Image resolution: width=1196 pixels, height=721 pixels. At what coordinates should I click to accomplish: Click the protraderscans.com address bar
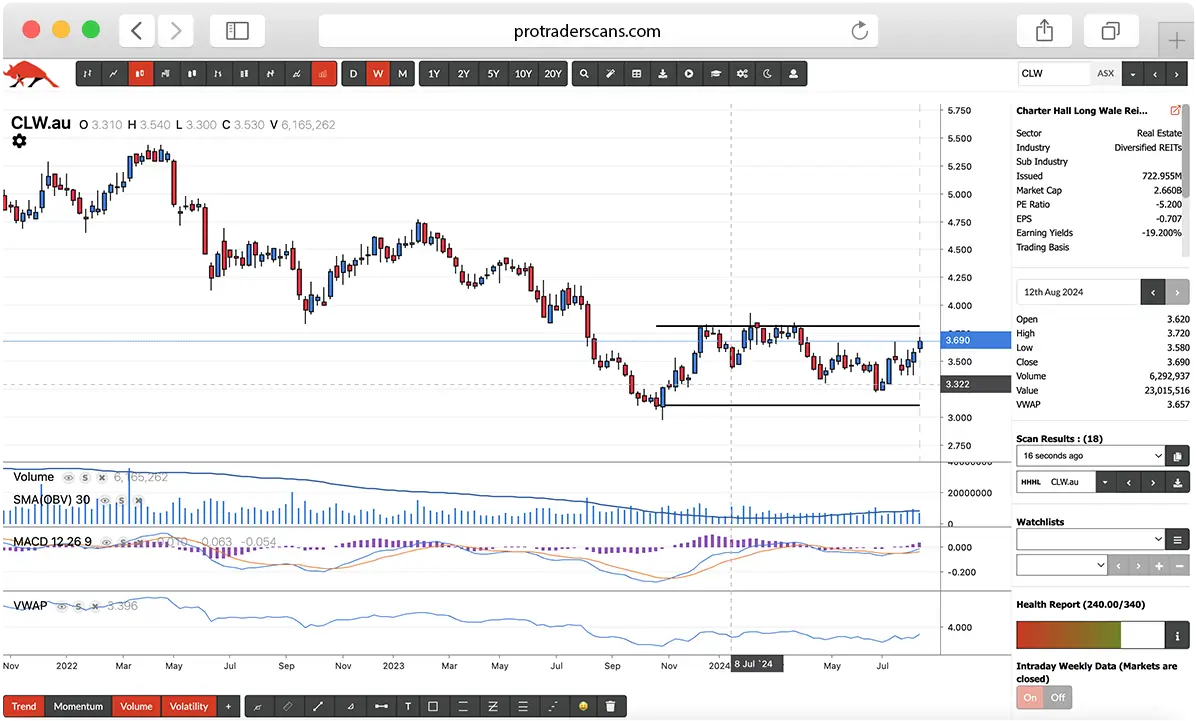click(598, 31)
